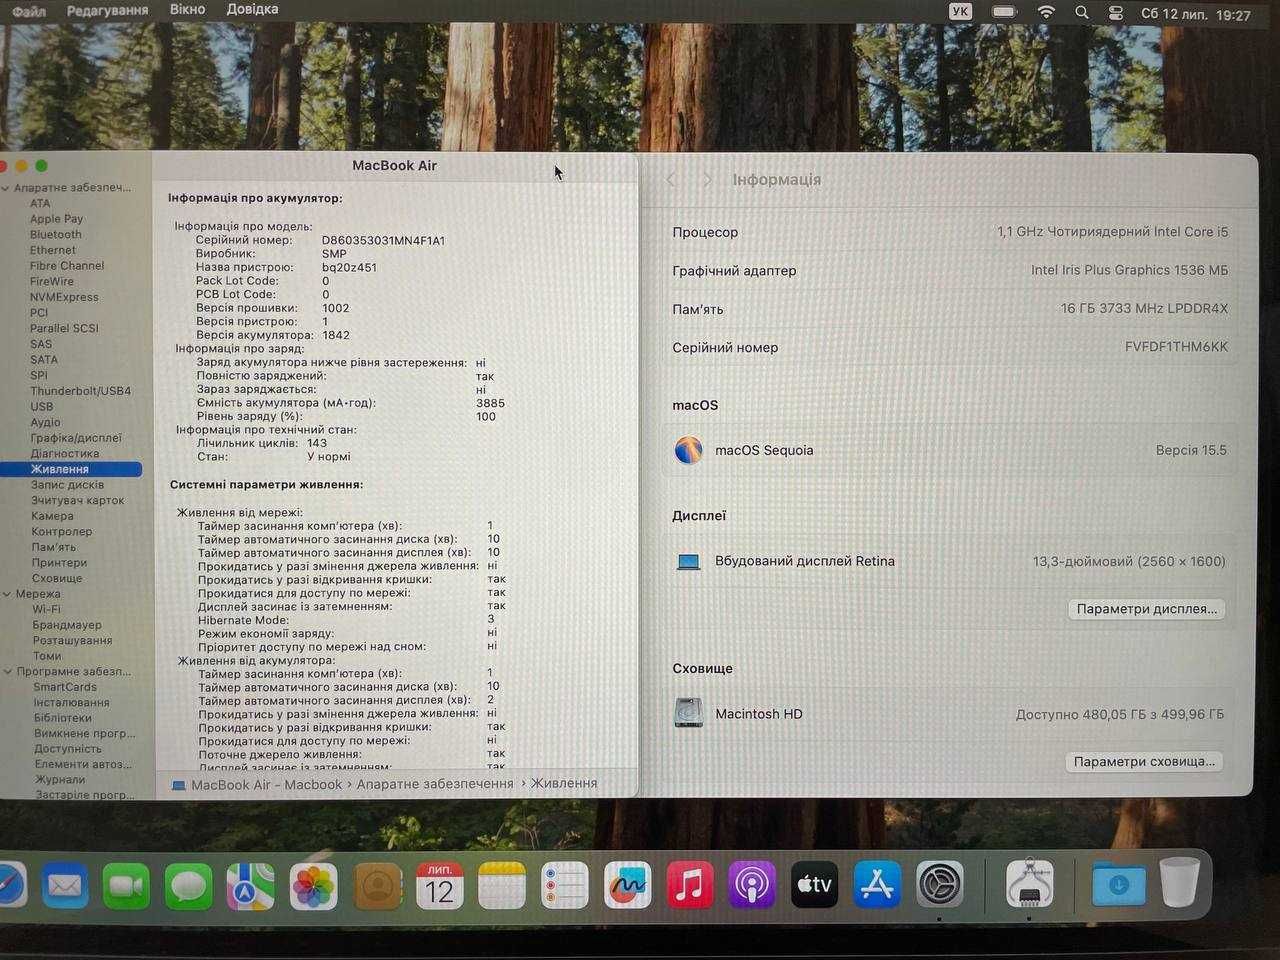Image resolution: width=1280 pixels, height=960 pixels.
Task: Open Freeform from the Dock
Action: tap(627, 885)
